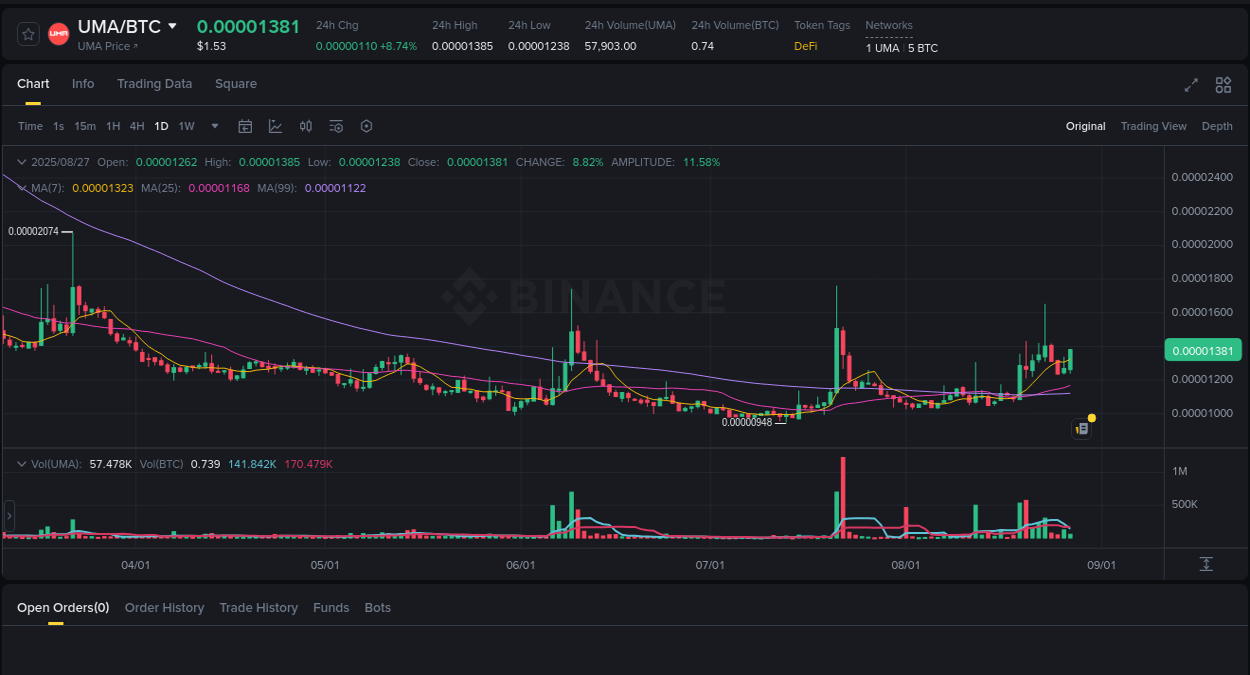
Task: Click the red UMA coin logo
Action: coord(59,33)
